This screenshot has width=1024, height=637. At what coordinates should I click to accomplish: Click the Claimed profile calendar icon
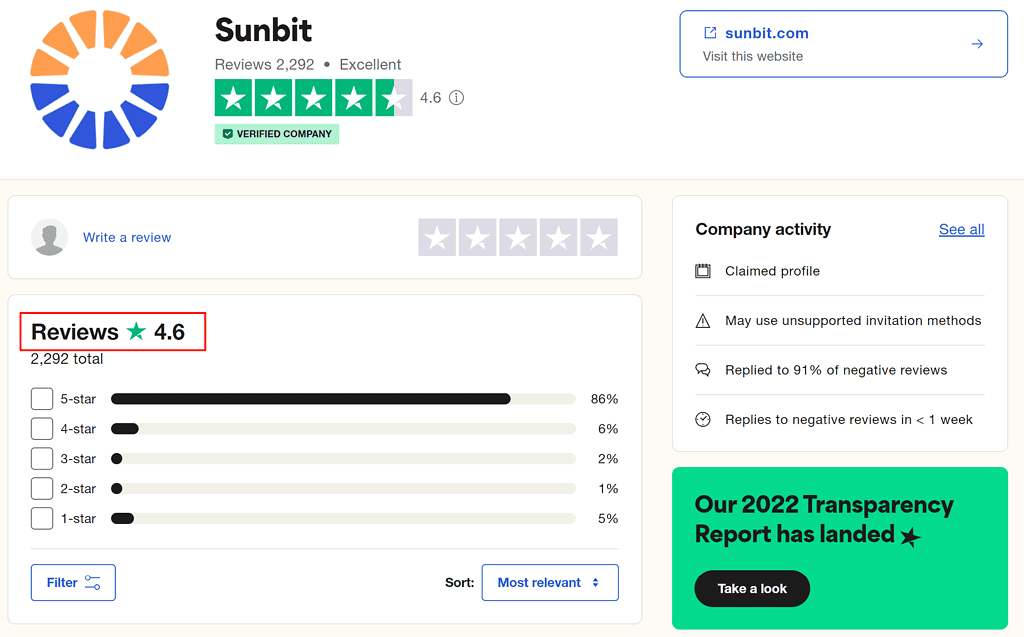click(x=703, y=271)
